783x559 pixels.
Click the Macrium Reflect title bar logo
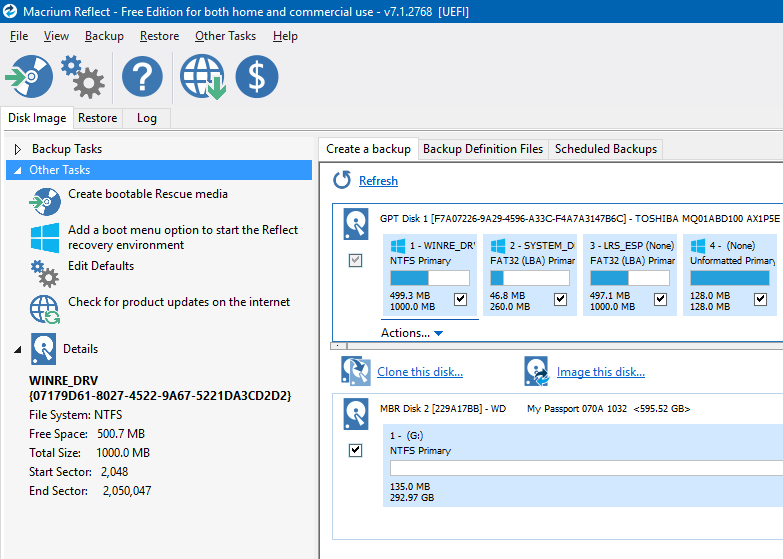pyautogui.click(x=10, y=11)
